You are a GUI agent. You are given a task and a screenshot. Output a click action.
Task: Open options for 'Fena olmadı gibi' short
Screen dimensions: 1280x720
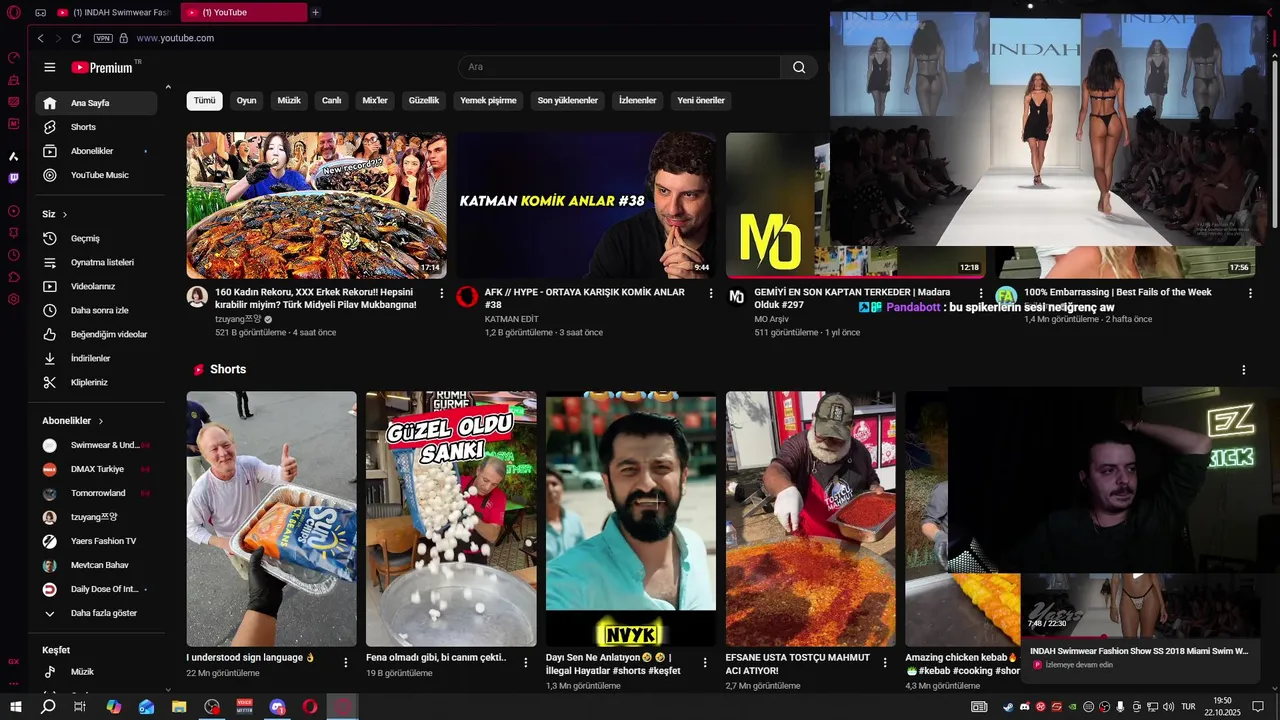tap(526, 662)
